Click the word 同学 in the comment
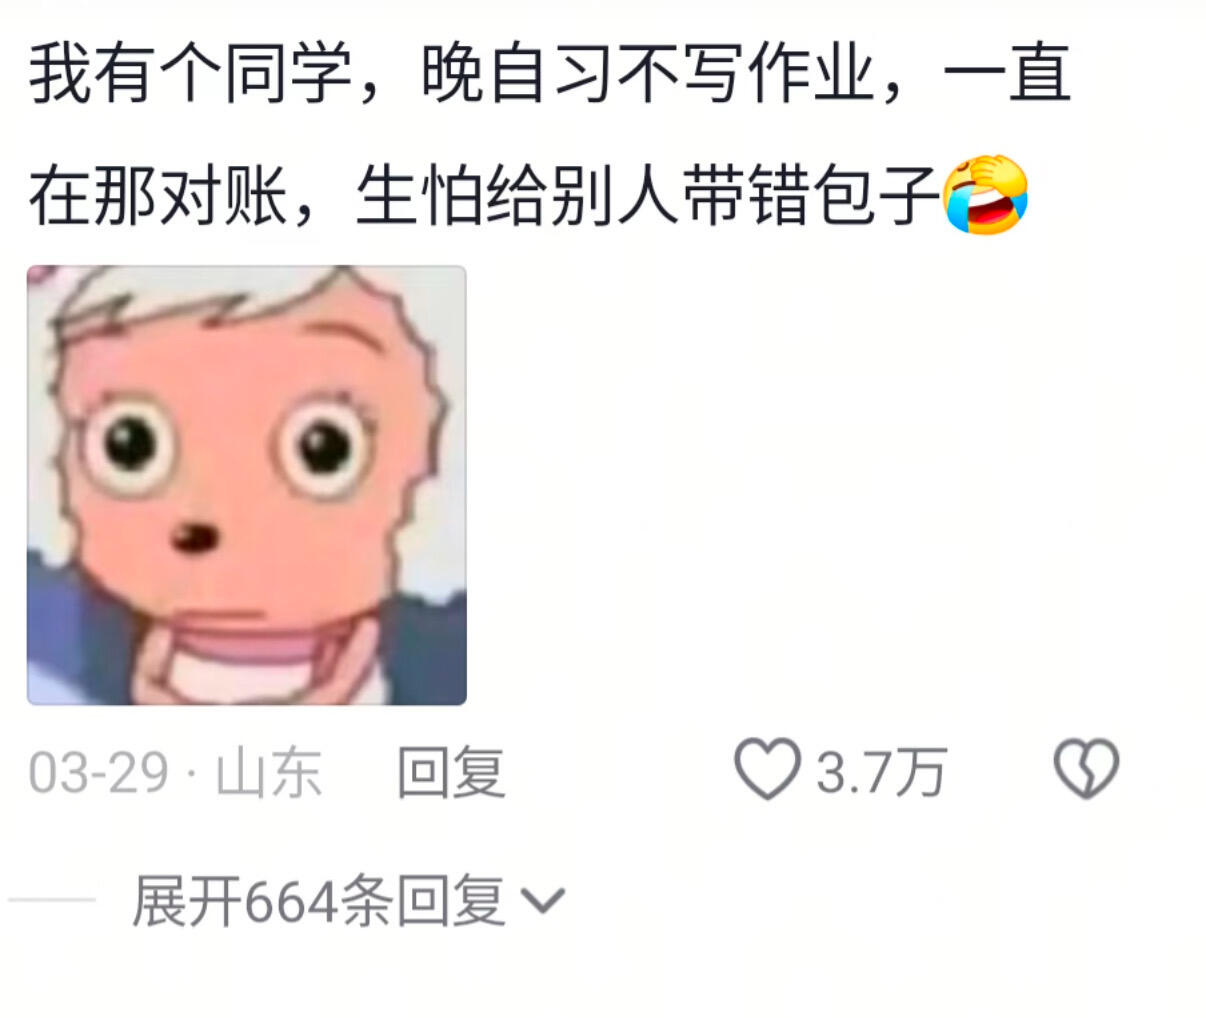Viewport: 1206px width, 1018px height. click(x=289, y=74)
